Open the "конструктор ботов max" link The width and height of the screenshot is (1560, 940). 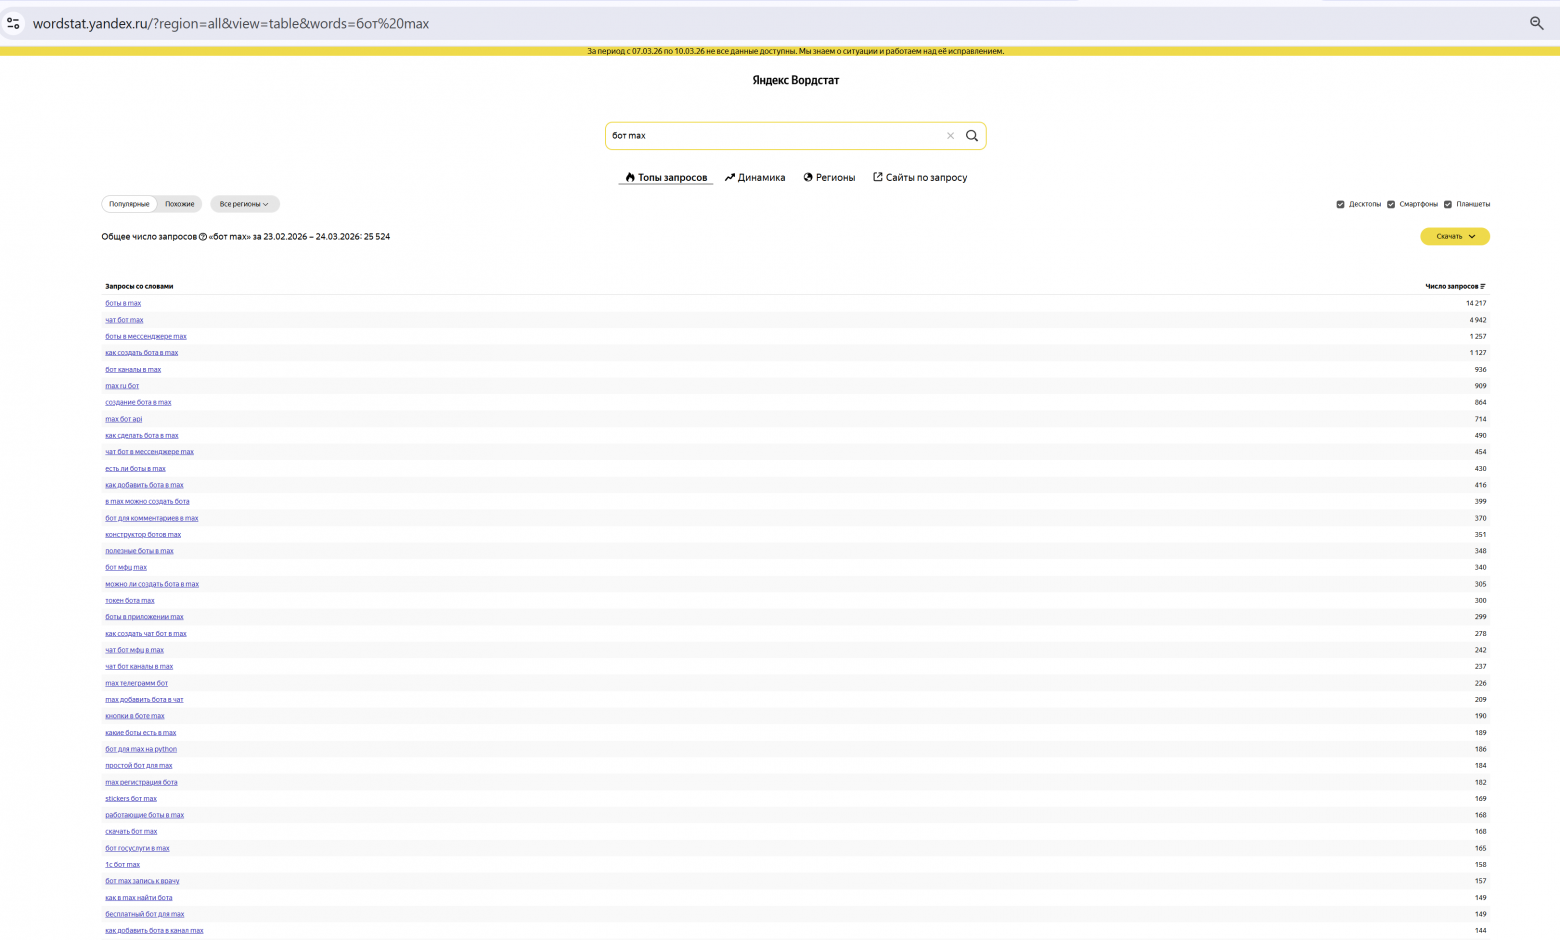(x=143, y=535)
